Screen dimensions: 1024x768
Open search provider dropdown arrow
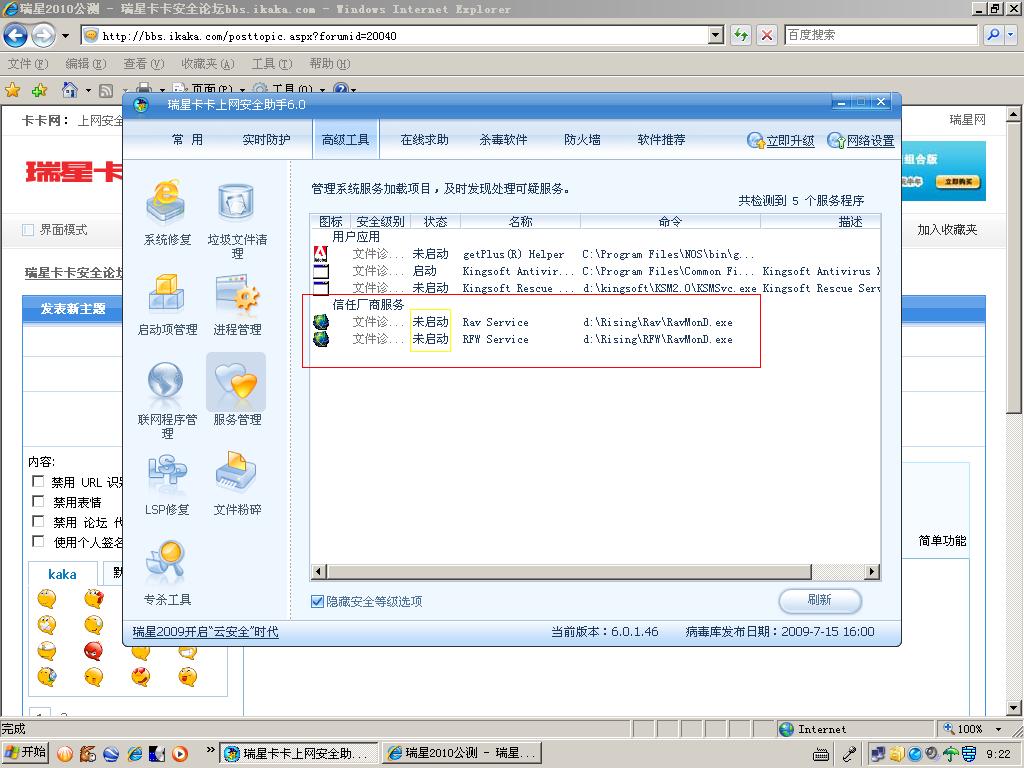(1010, 35)
